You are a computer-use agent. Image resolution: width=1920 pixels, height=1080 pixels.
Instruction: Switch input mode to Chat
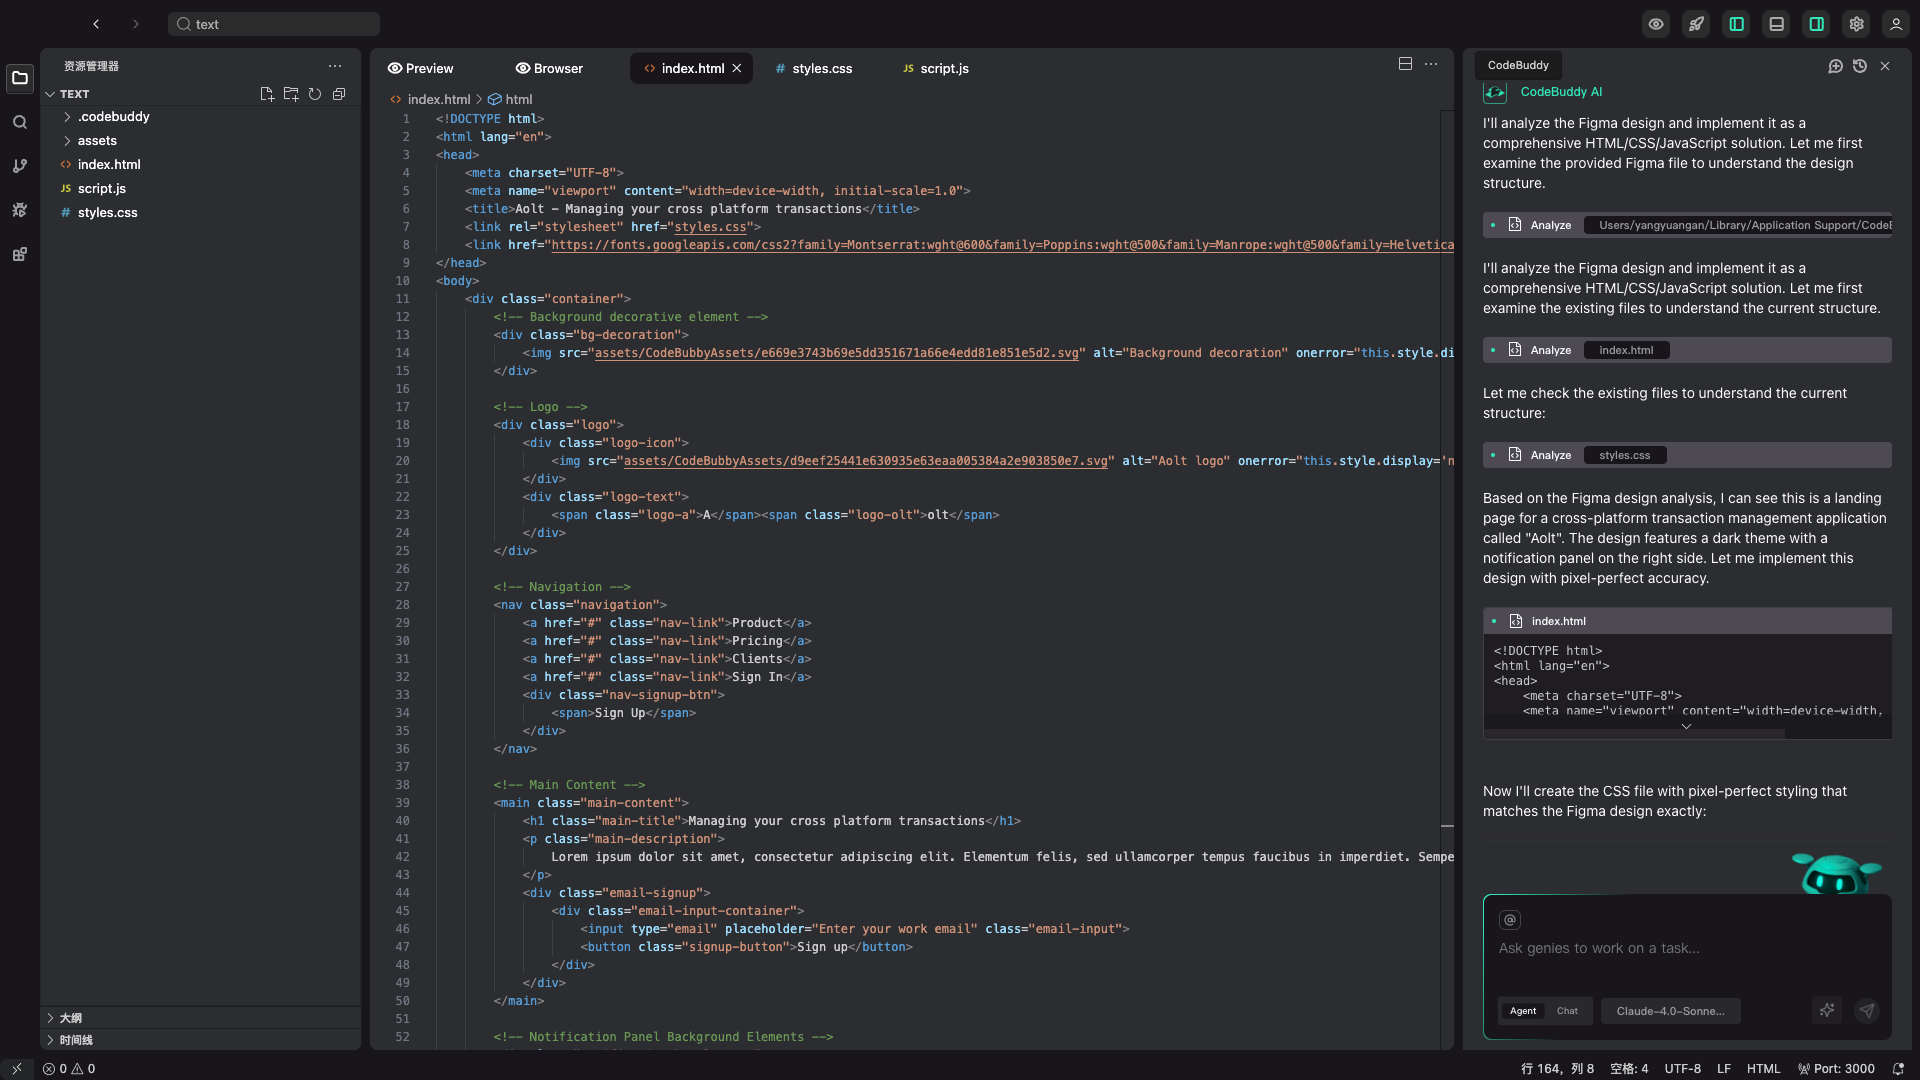(1567, 1011)
